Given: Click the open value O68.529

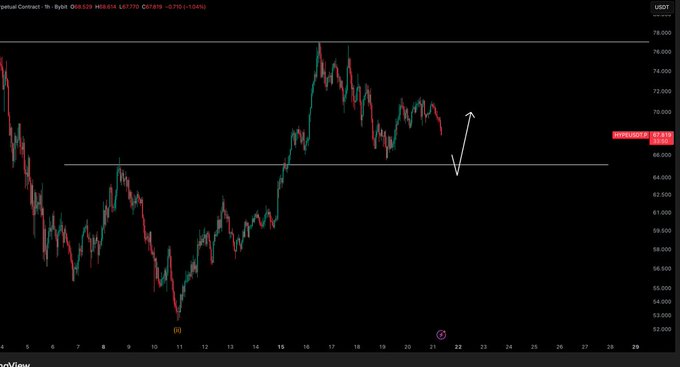Looking at the screenshot, I should (82, 7).
